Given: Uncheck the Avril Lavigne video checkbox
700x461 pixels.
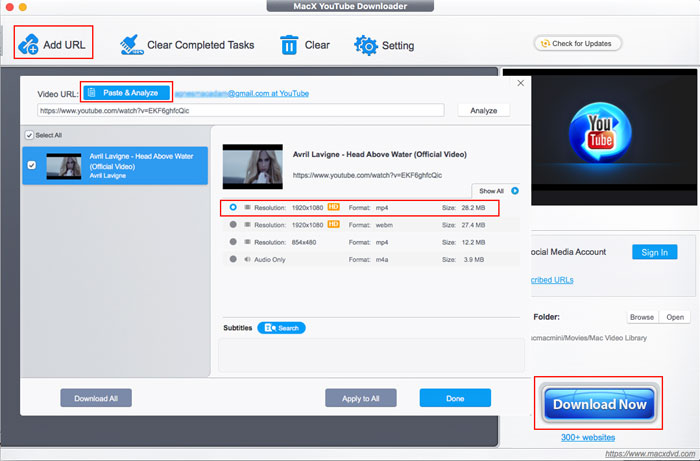Looking at the screenshot, I should (32, 165).
